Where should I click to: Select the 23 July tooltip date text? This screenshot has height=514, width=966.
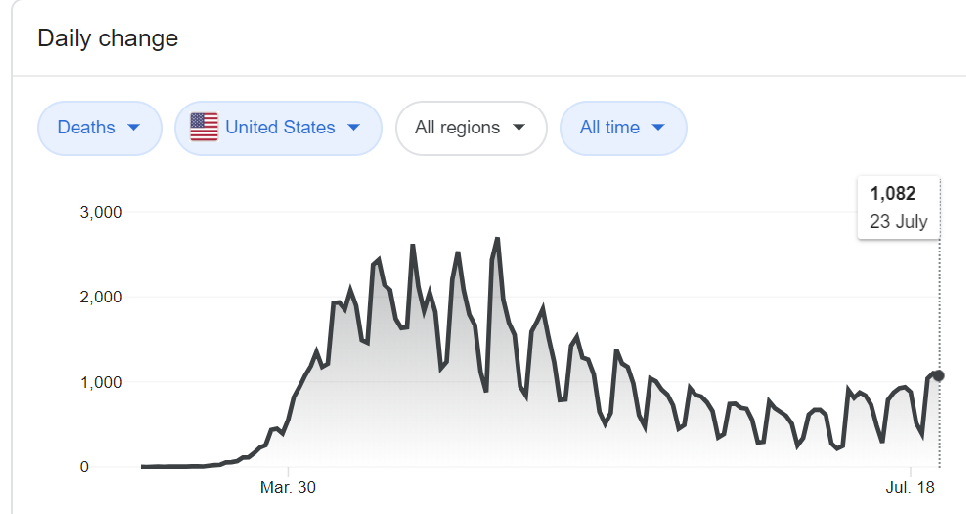coord(898,221)
